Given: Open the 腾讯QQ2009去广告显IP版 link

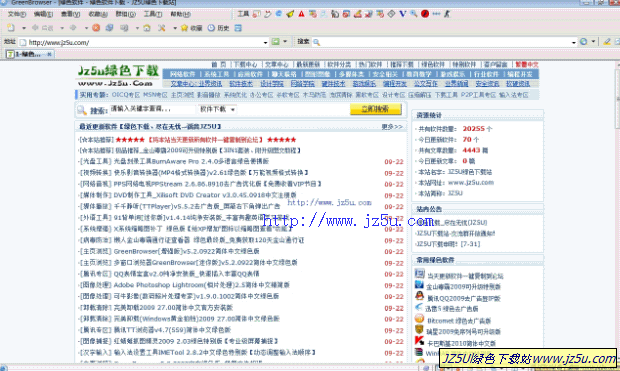Looking at the screenshot, I should coord(464,299).
